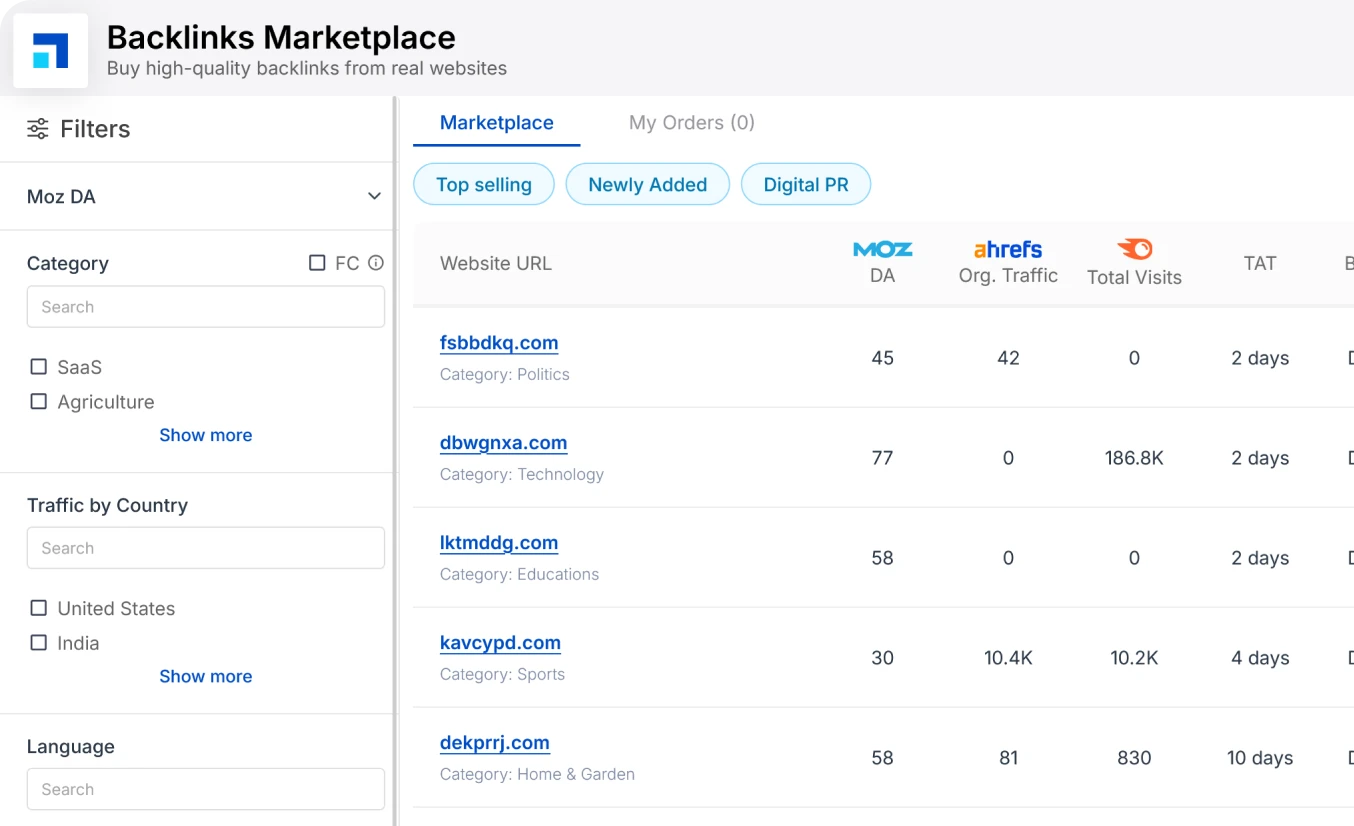
Task: Tick the United States country checkbox
Action: pyautogui.click(x=39, y=608)
